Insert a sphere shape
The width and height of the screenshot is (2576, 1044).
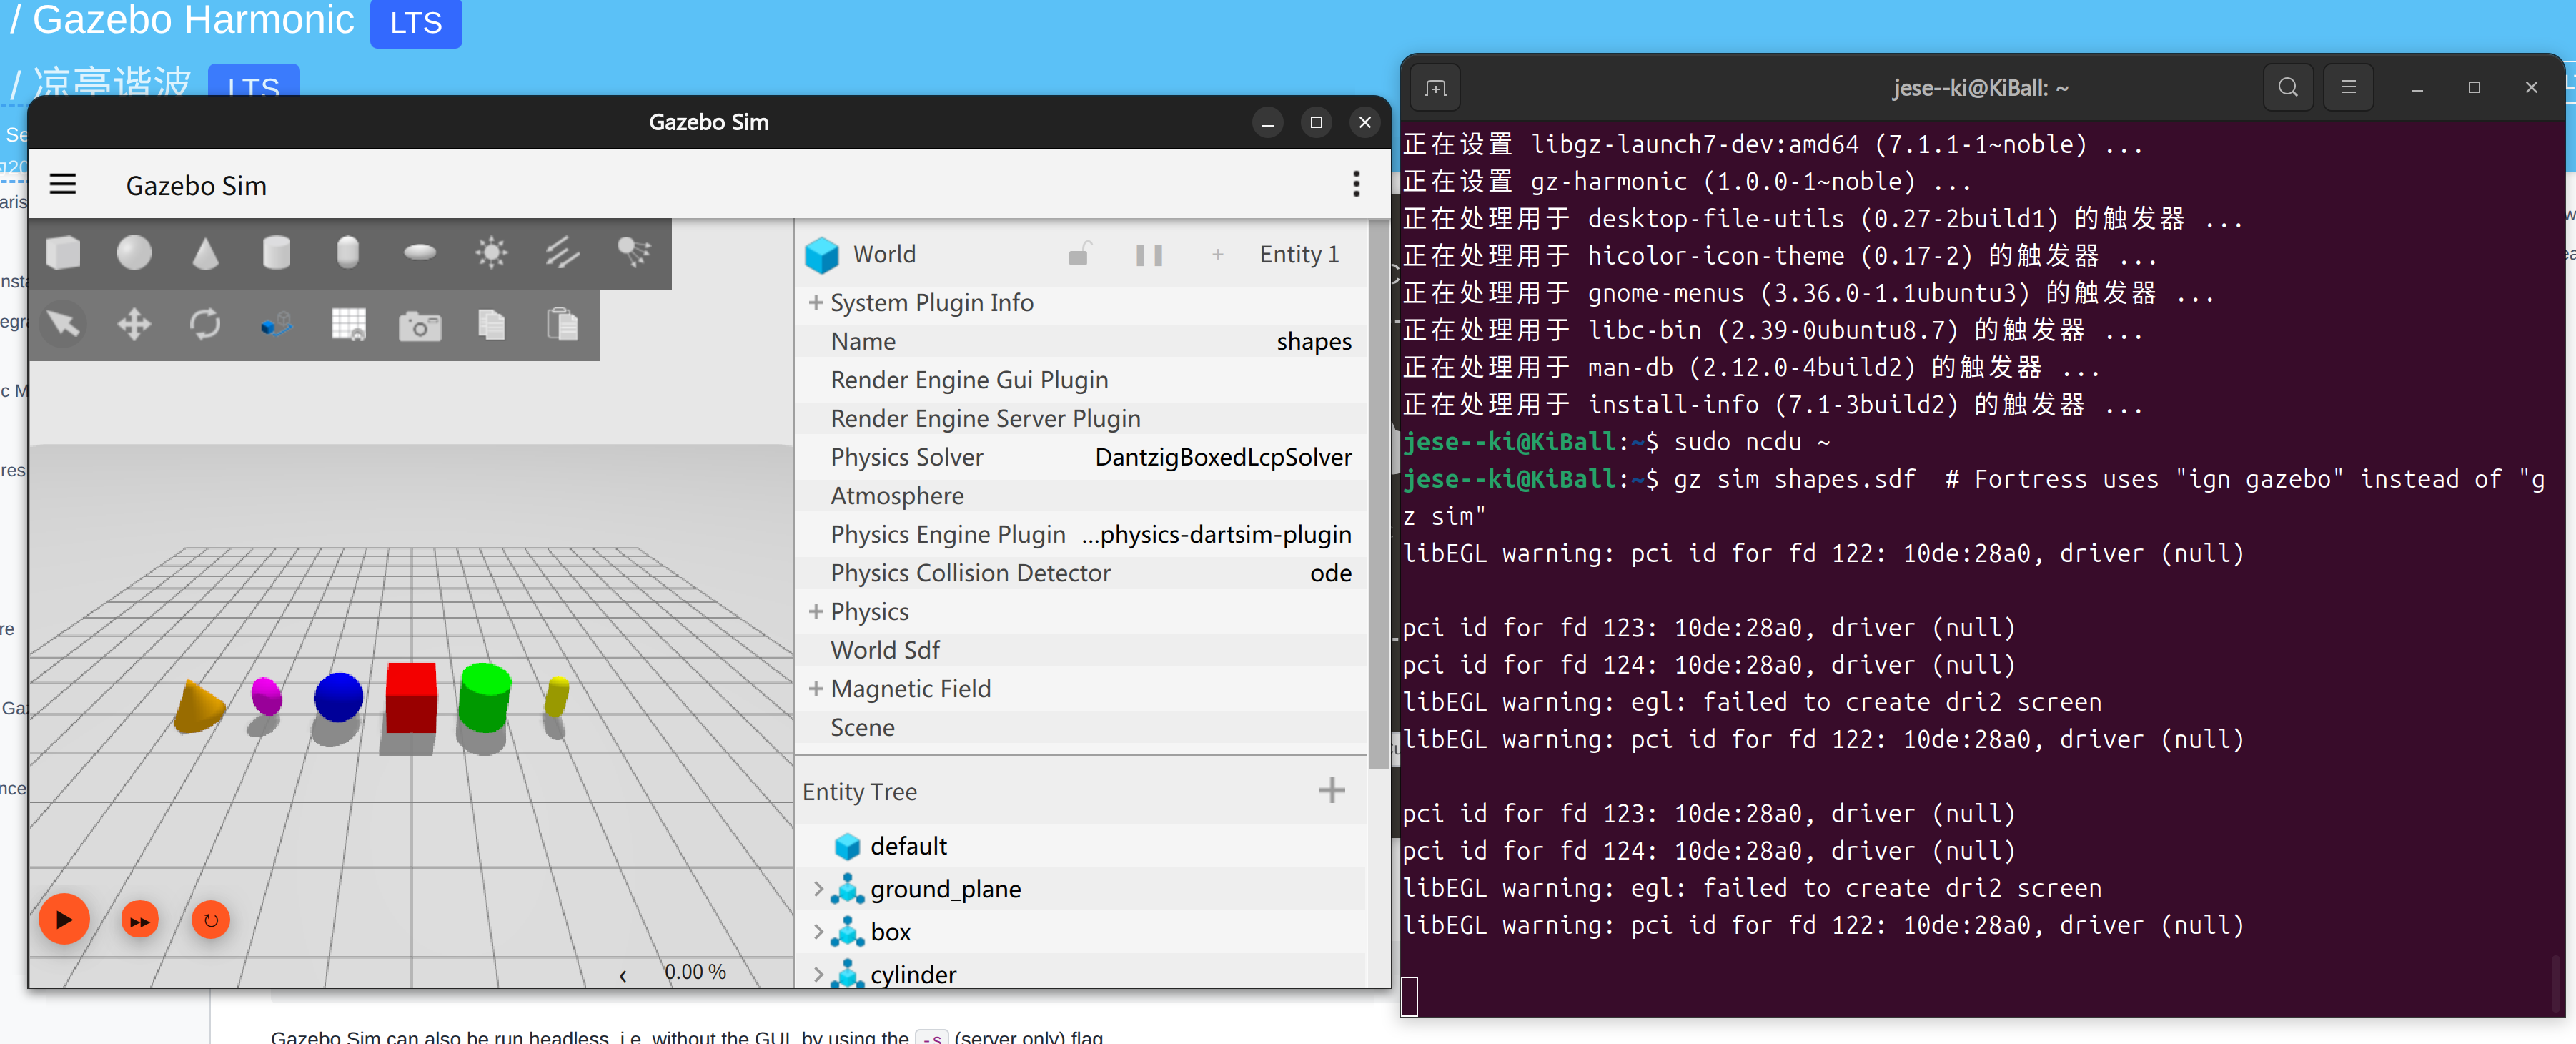coord(134,253)
